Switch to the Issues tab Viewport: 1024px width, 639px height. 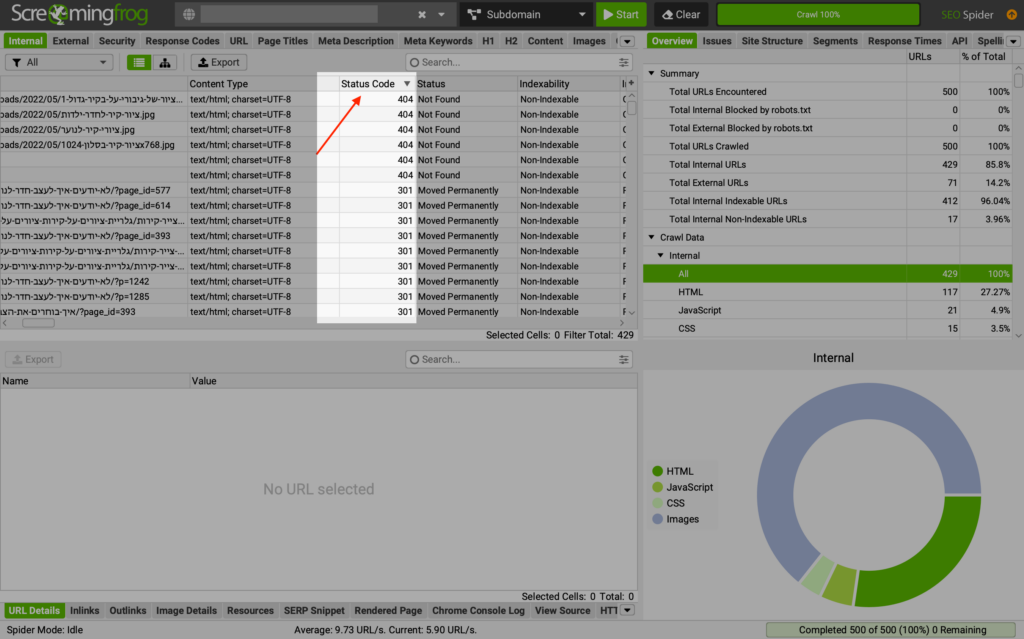coord(716,41)
